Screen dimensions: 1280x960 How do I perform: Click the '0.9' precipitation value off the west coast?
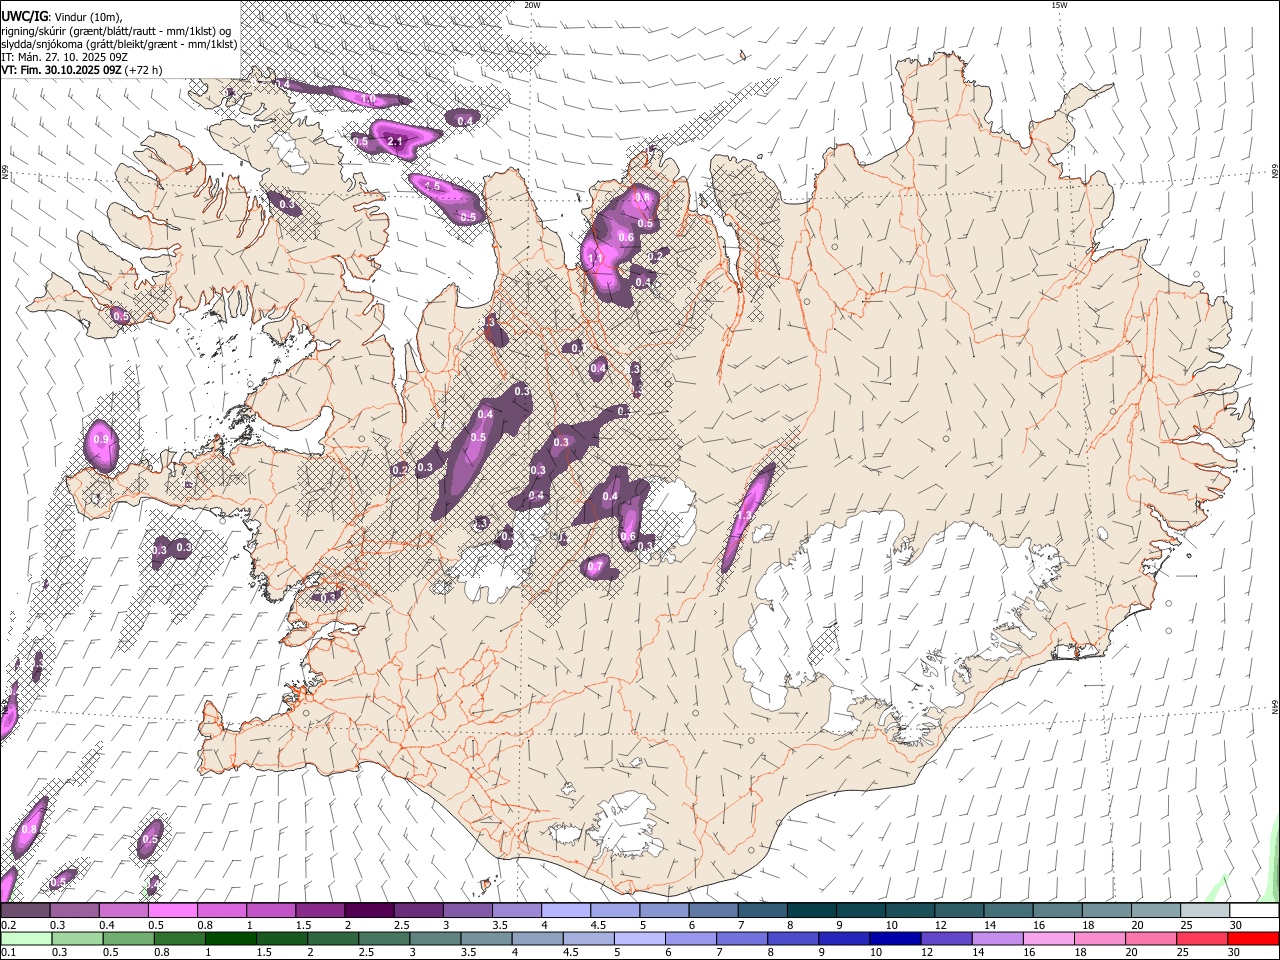tap(100, 439)
